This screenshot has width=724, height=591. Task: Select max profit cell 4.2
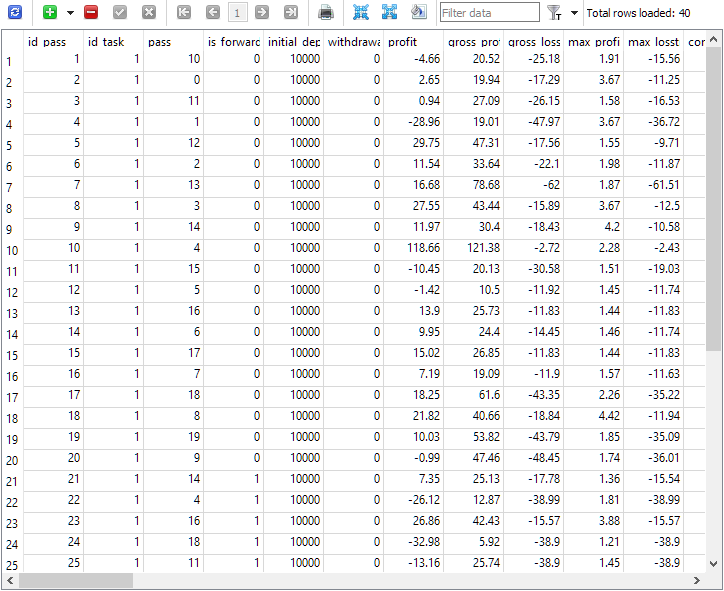coord(593,227)
